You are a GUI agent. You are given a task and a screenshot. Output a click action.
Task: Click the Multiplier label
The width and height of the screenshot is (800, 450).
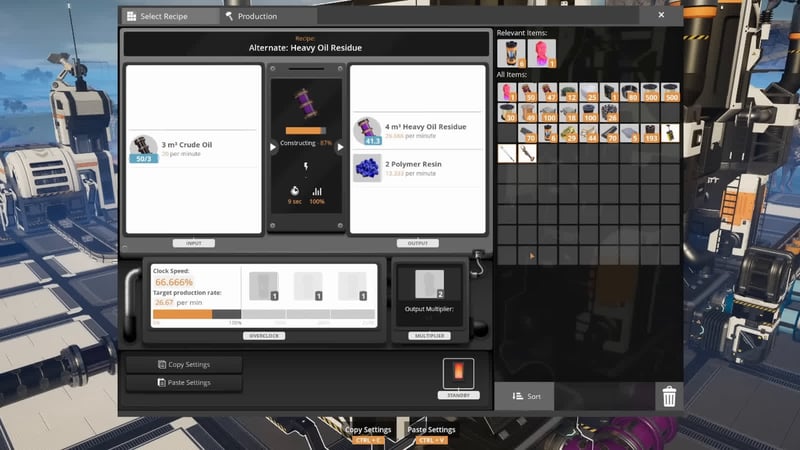pos(429,336)
